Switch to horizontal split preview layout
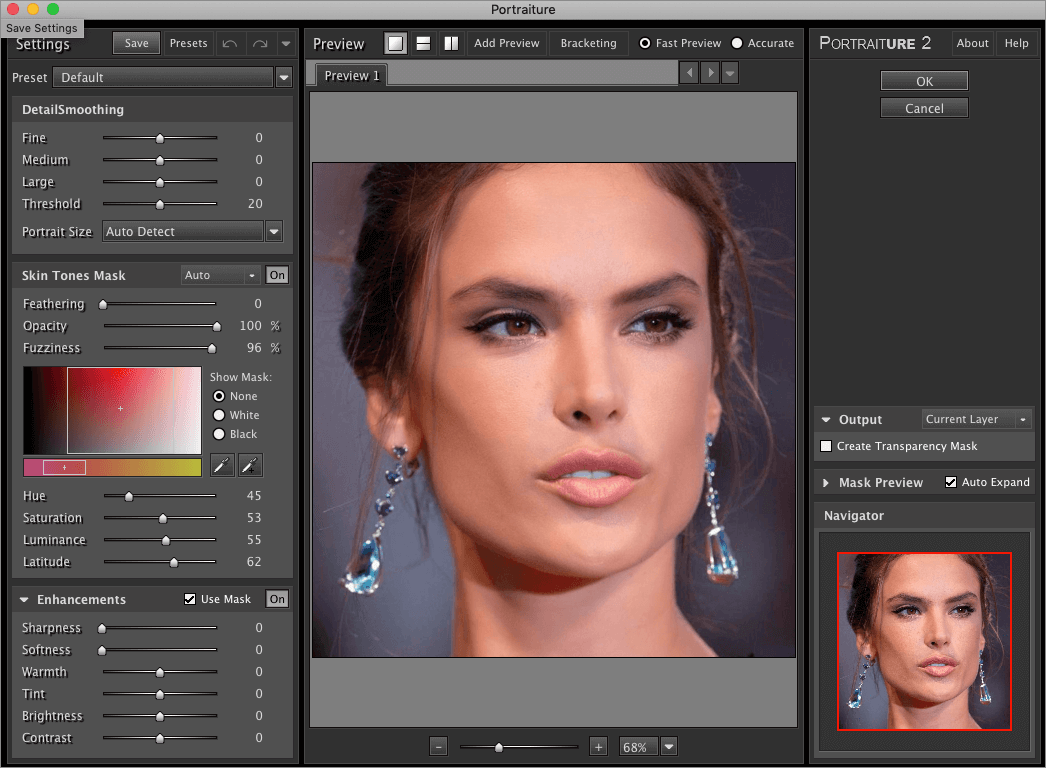Image resolution: width=1046 pixels, height=768 pixels. (x=422, y=43)
